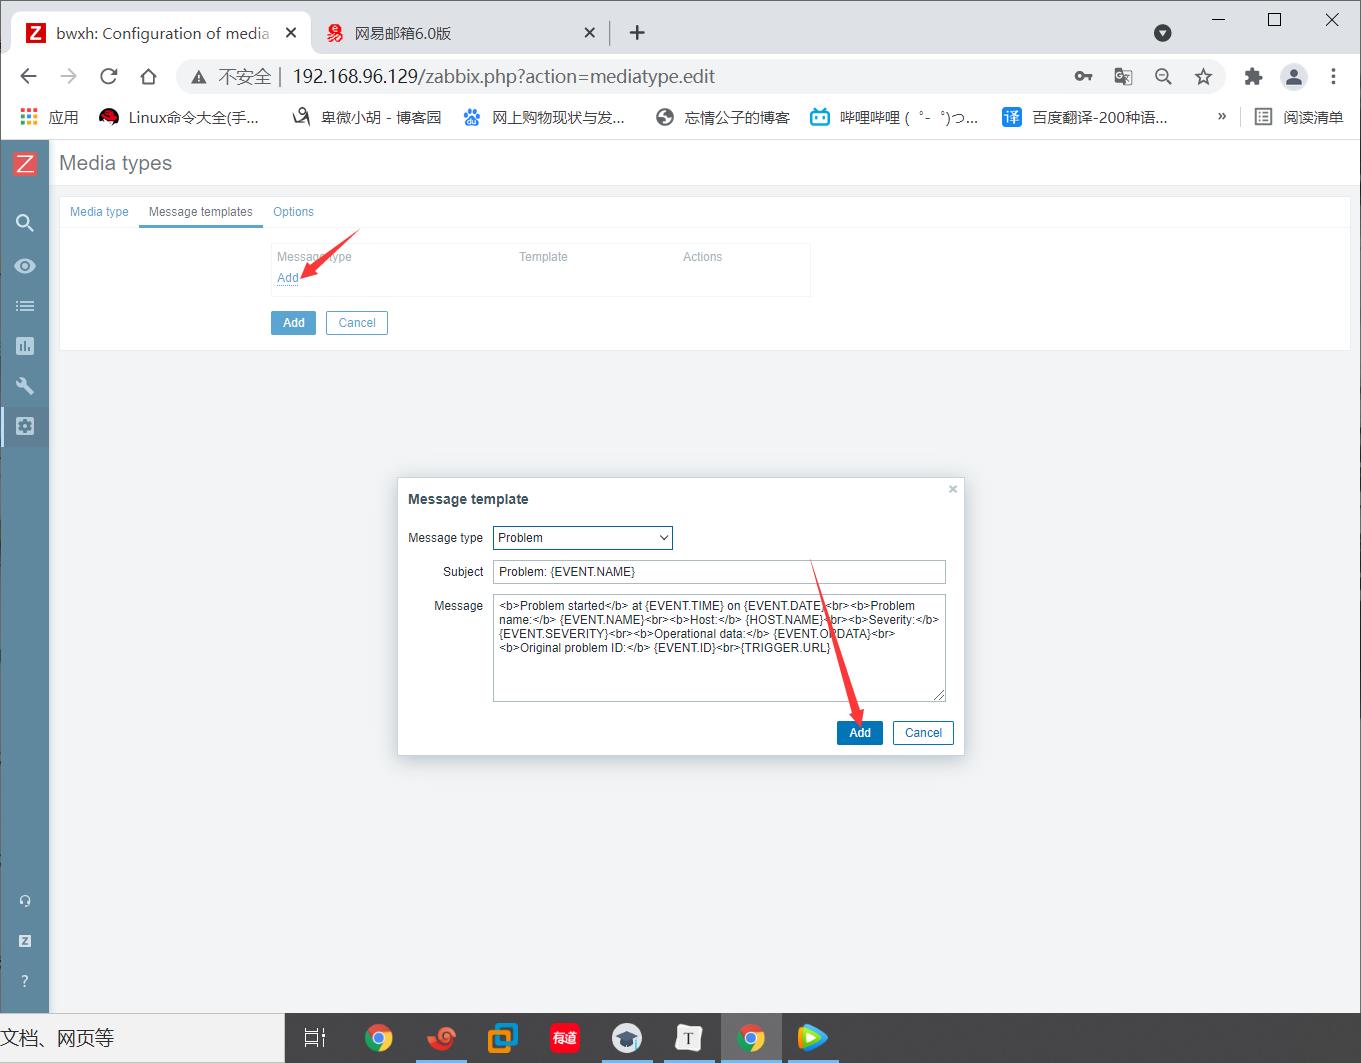Open the Reports chart icon in sidebar

click(x=25, y=346)
